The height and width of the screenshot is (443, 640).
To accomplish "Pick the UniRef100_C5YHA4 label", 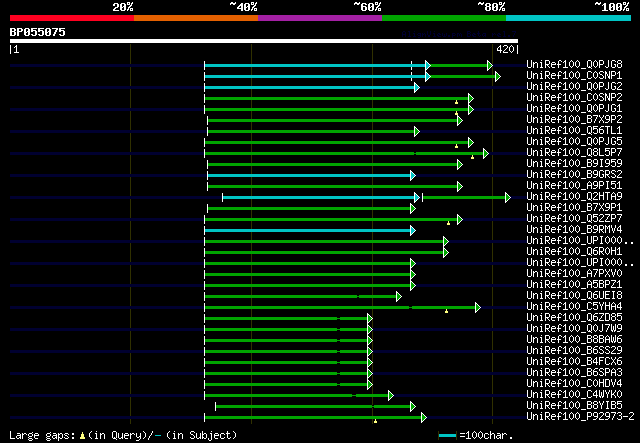I will click(x=574, y=307).
